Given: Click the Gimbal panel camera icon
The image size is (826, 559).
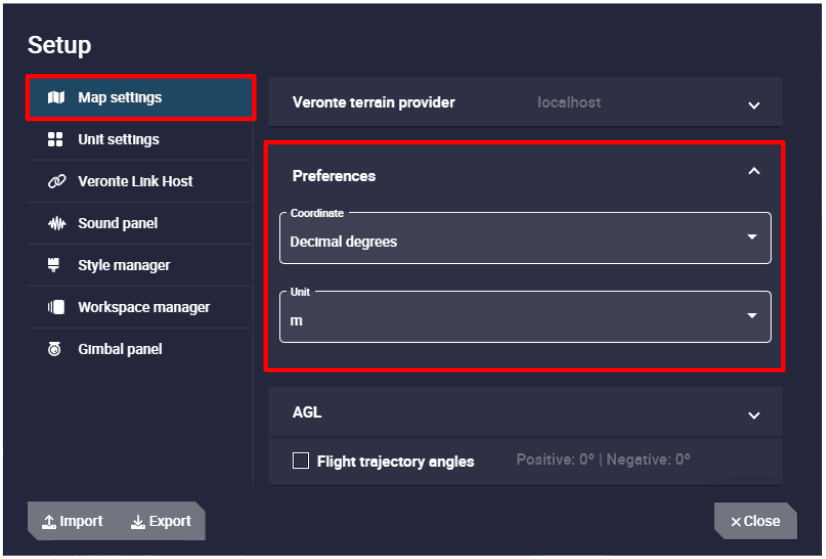Looking at the screenshot, I should point(56,350).
